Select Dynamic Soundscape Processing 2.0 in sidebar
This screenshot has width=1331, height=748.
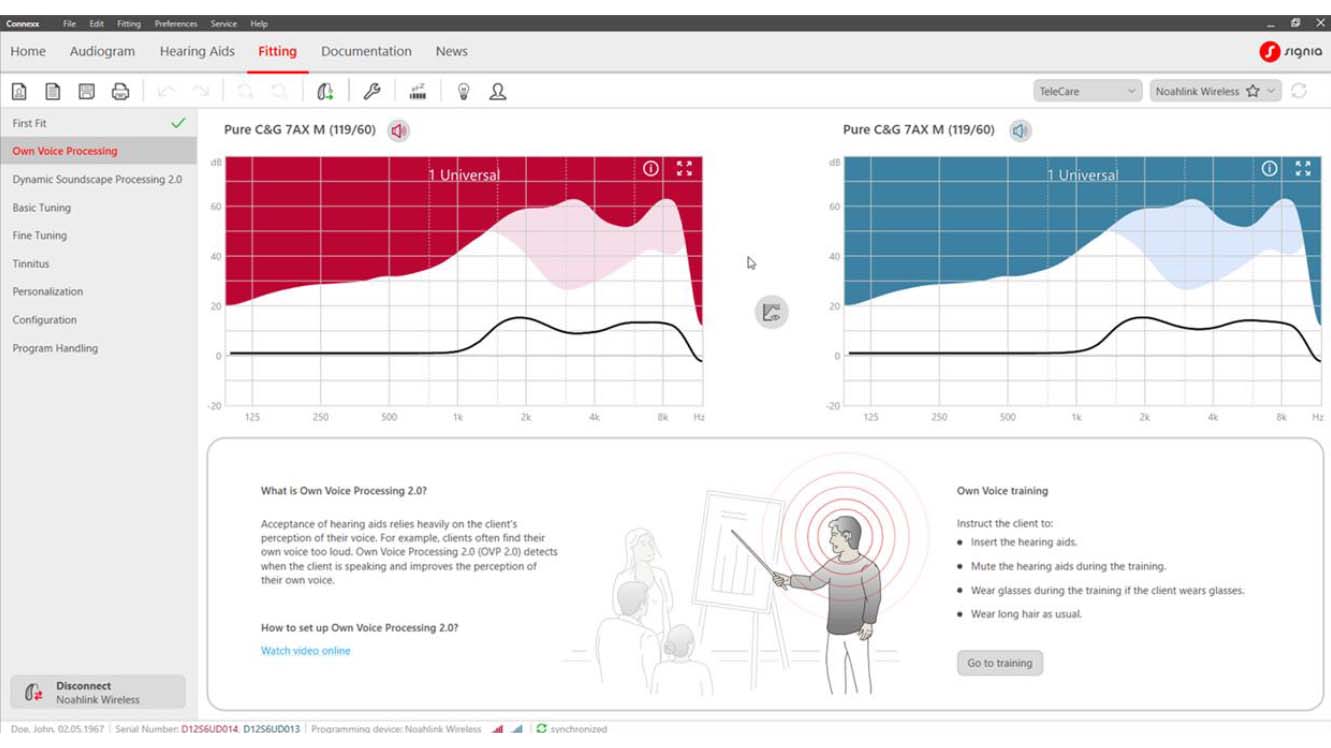click(97, 180)
